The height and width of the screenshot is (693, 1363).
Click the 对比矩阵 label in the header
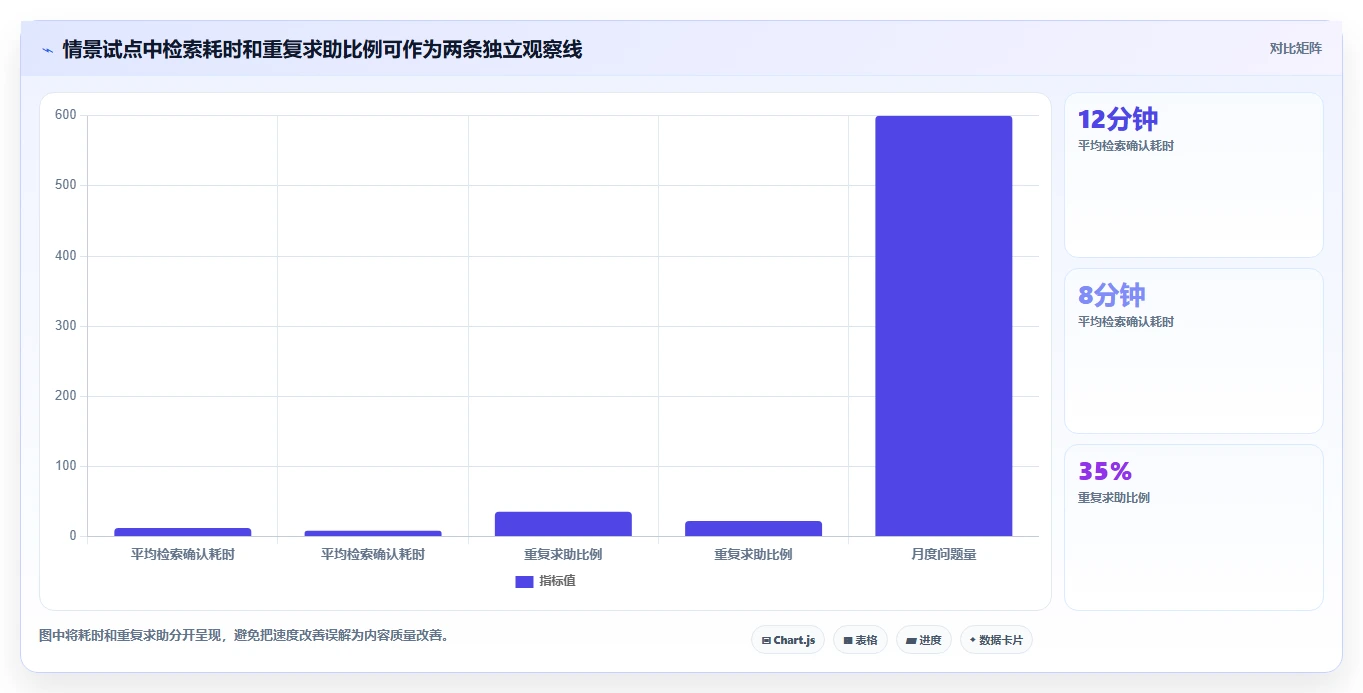tap(1296, 48)
